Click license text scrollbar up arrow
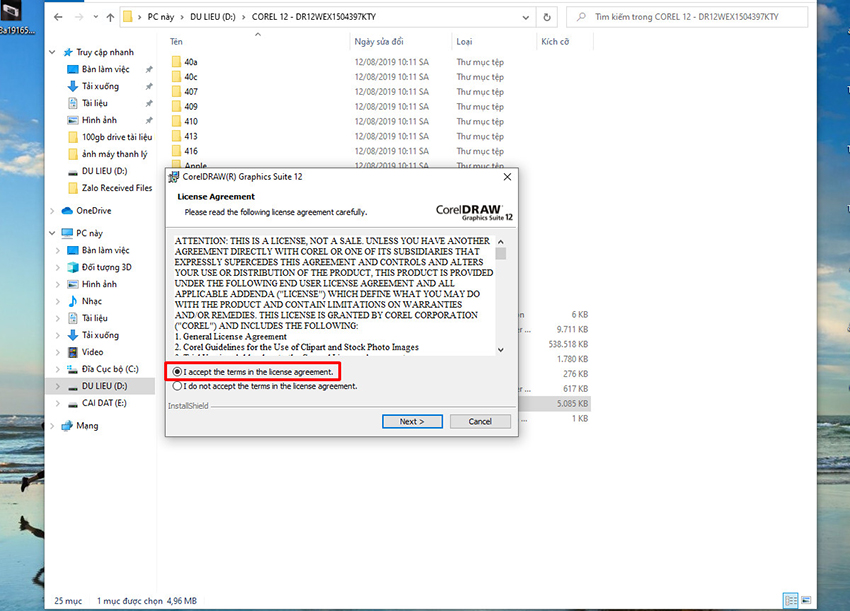 click(x=501, y=242)
